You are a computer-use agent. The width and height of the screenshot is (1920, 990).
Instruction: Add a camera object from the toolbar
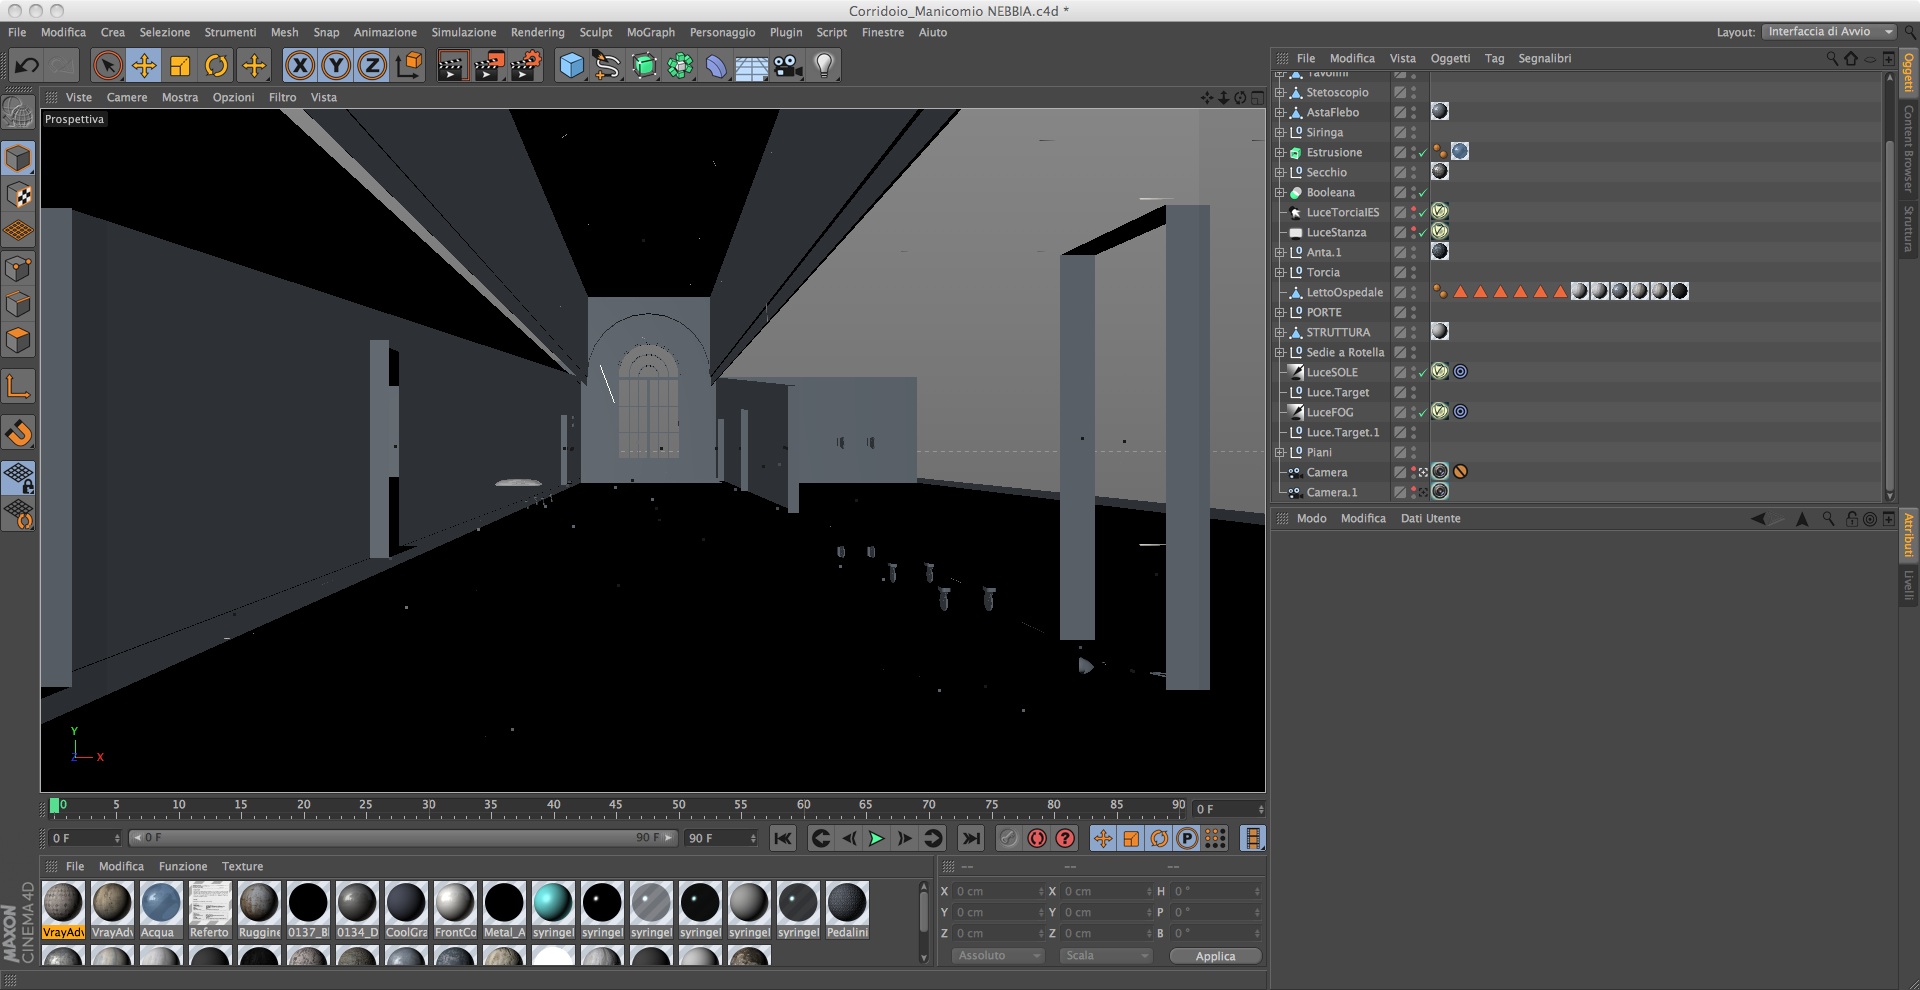point(788,66)
